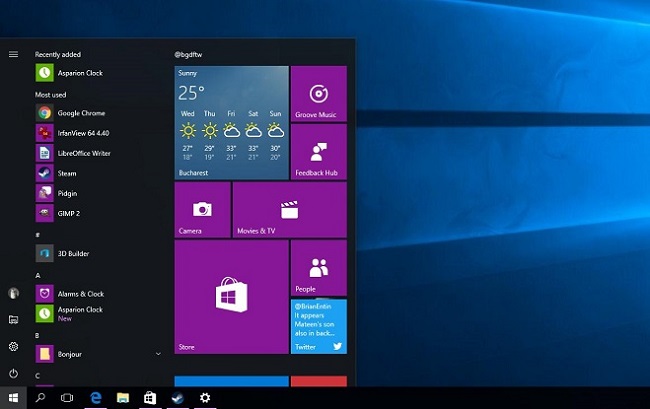Image resolution: width=650 pixels, height=409 pixels.
Task: Click the Most used heading
Action: click(50, 94)
